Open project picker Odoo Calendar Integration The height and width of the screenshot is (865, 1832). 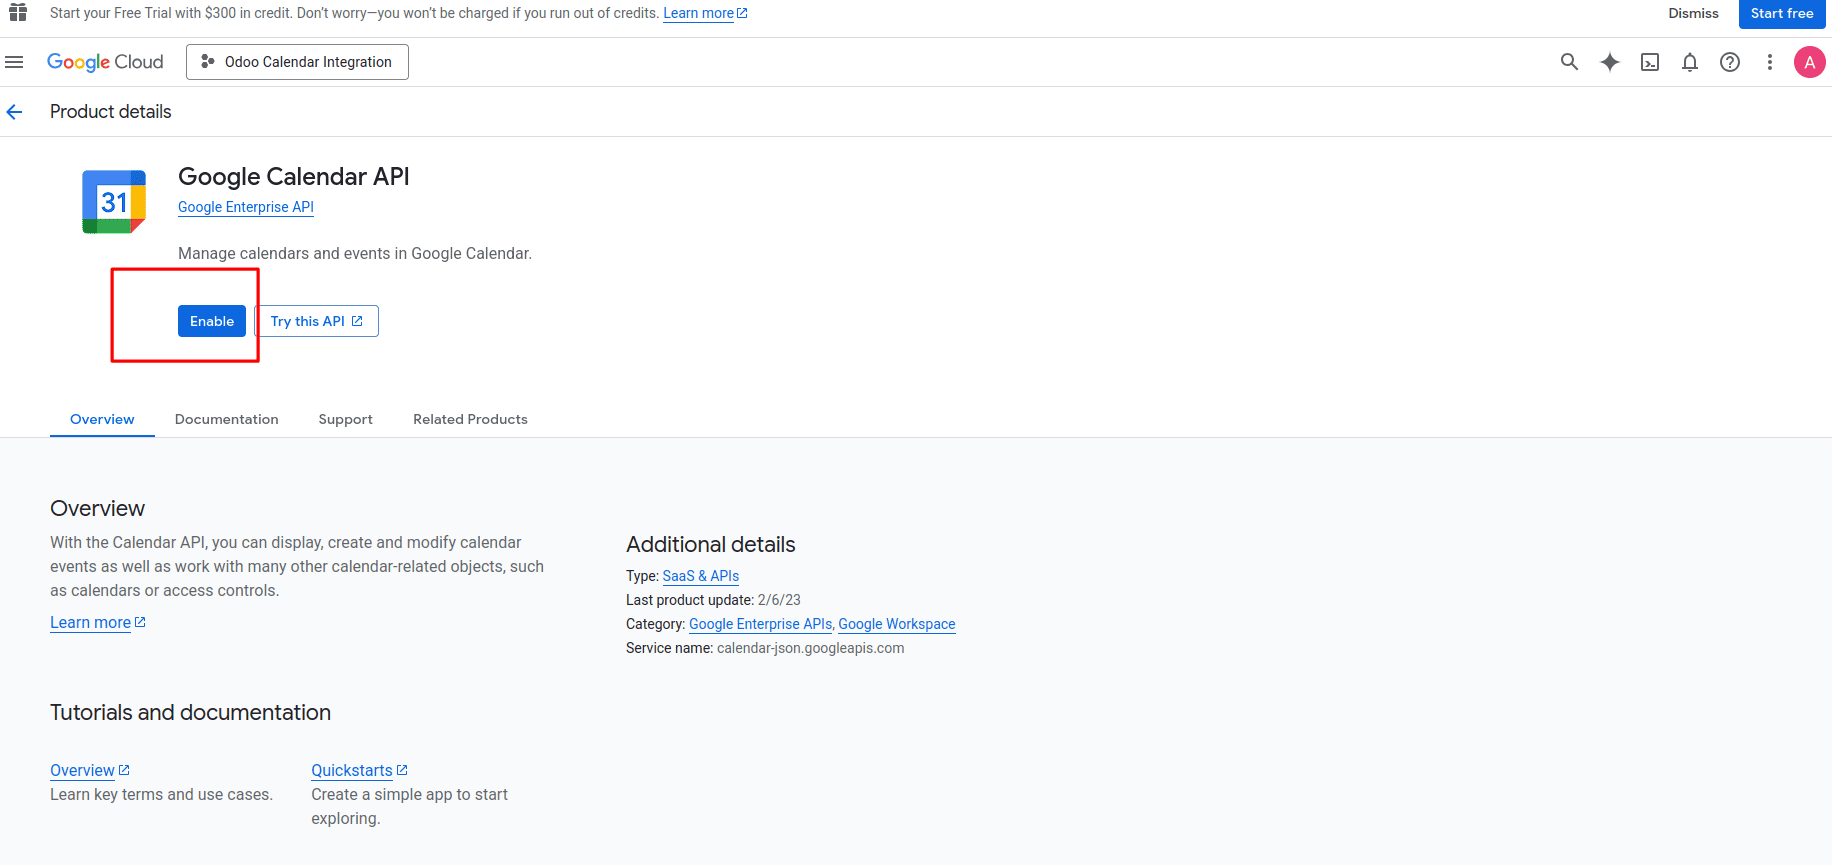297,62
